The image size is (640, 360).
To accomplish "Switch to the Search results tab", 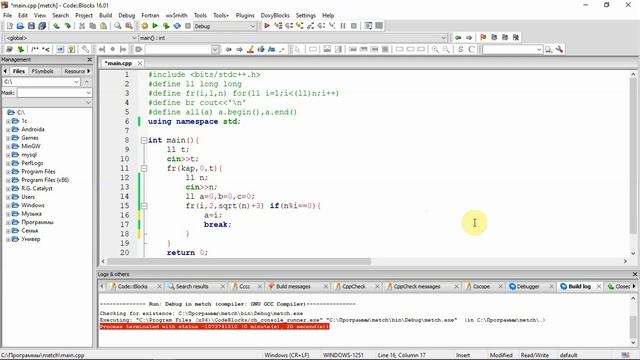I will [192, 287].
